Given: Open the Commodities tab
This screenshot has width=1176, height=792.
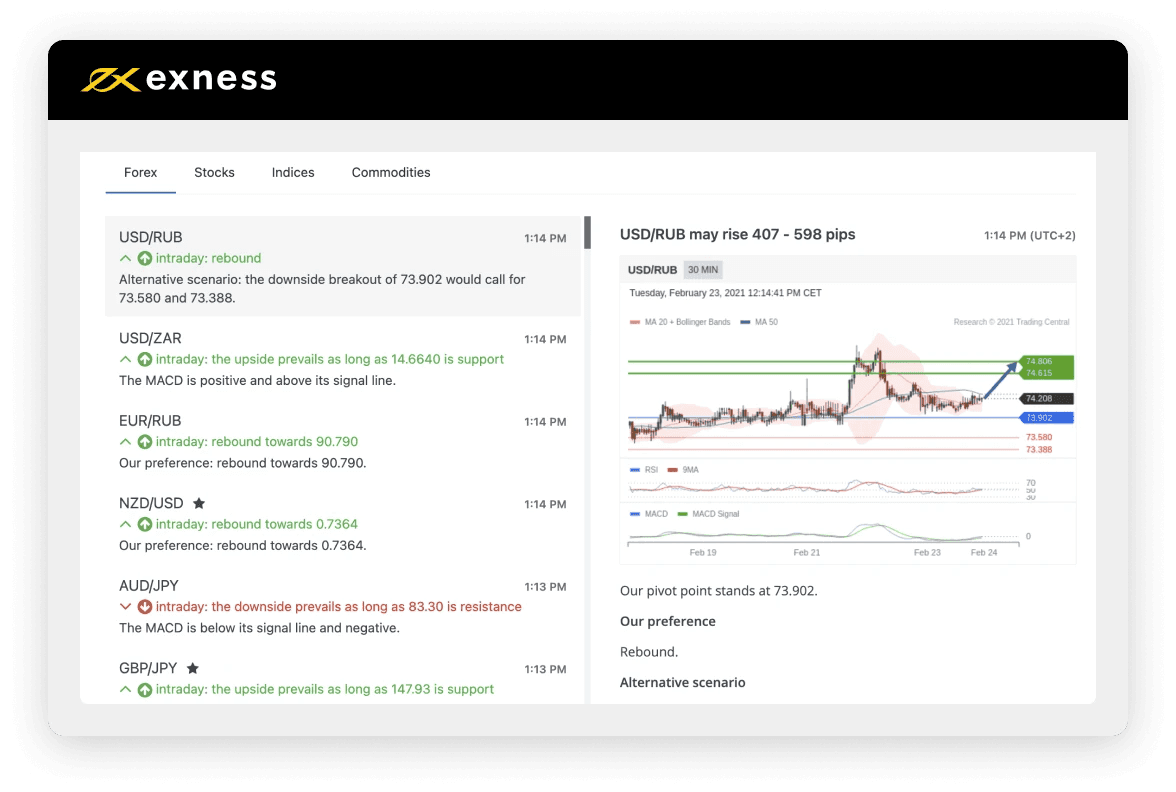Looking at the screenshot, I should 391,172.
